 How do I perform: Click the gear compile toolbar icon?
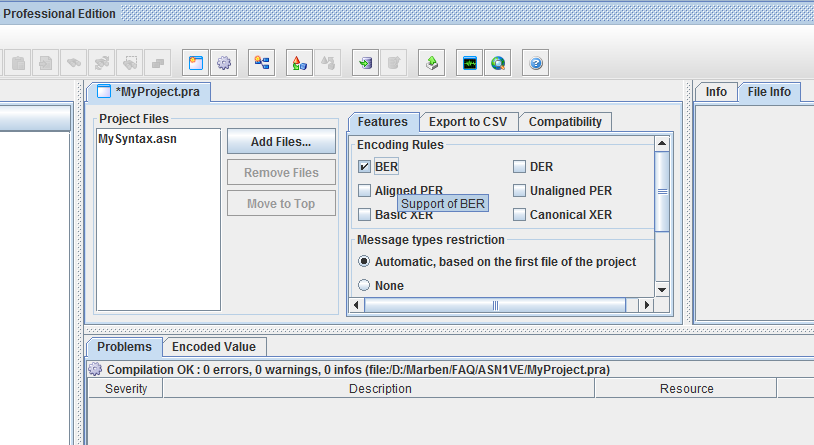pos(224,63)
